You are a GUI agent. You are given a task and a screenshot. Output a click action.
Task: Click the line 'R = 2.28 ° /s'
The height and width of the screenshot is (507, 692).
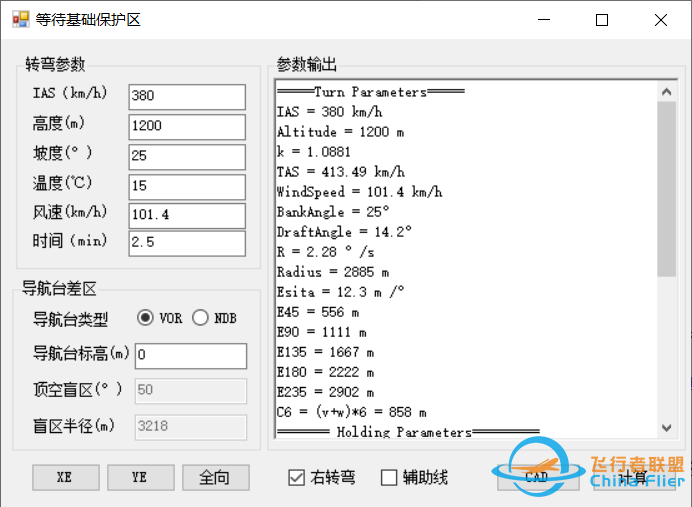pos(326,252)
